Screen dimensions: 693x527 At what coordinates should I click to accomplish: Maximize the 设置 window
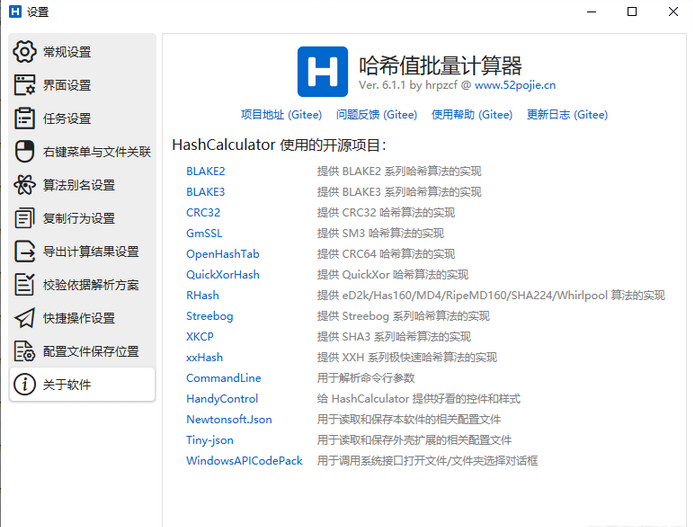[632, 11]
